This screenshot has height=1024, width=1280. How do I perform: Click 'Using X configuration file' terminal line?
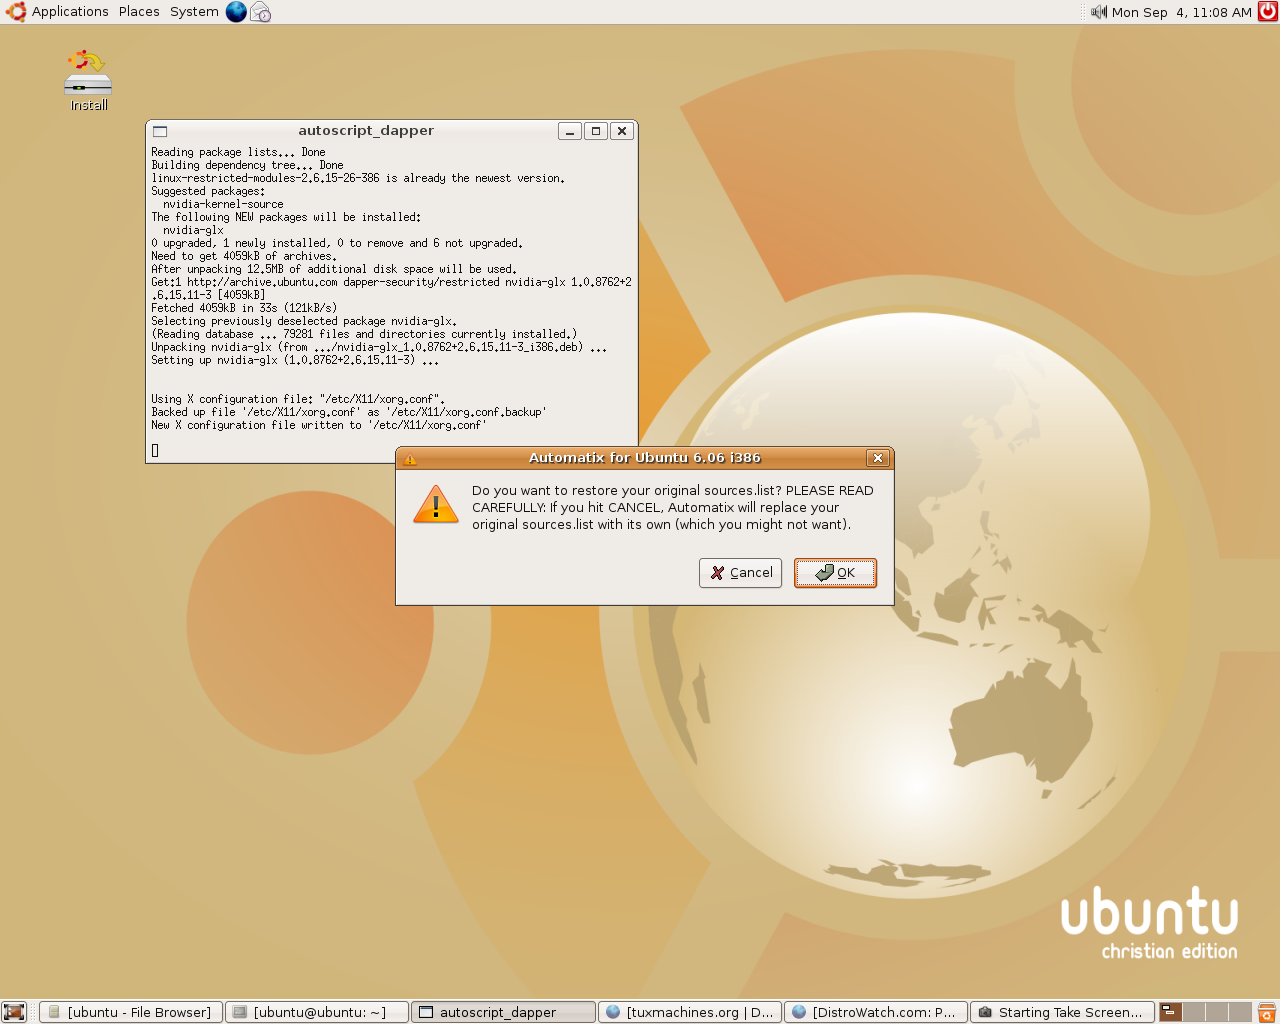click(298, 399)
